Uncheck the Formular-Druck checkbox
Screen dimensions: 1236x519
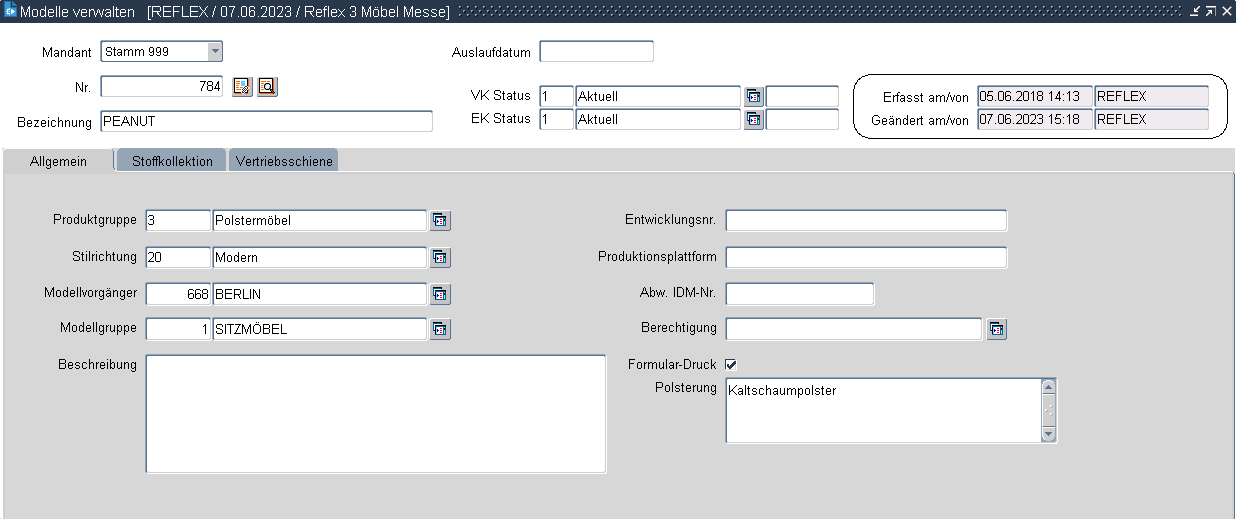731,365
